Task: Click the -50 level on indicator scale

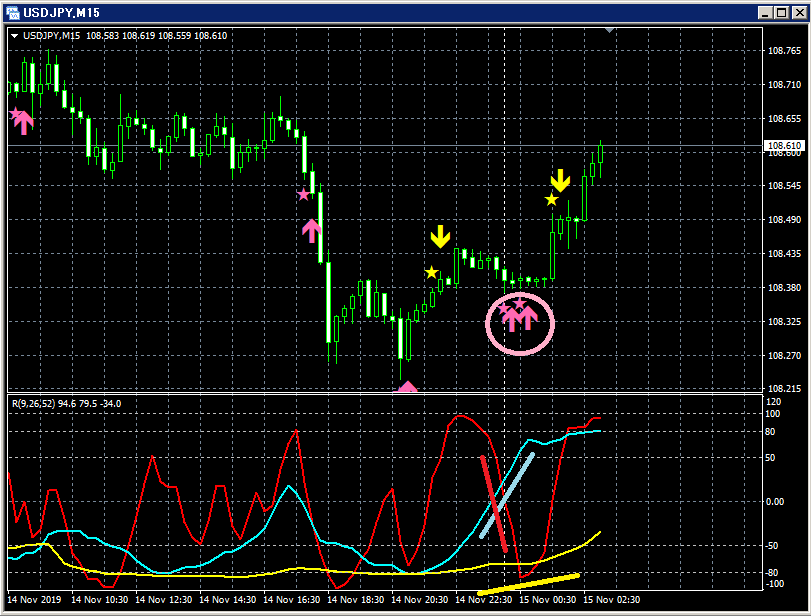Action: click(x=771, y=546)
